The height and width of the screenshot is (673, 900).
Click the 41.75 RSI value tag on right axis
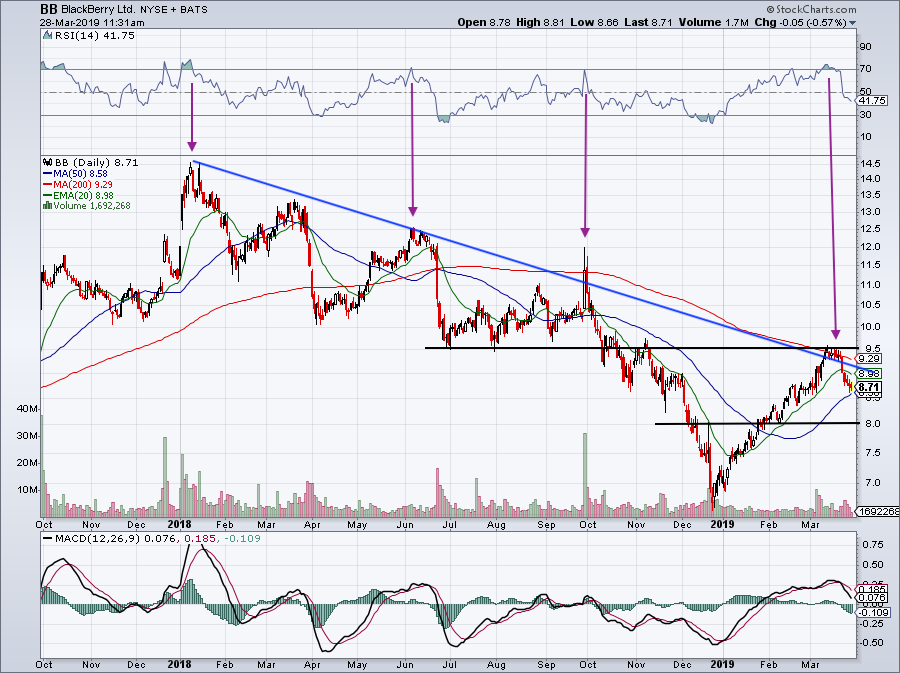871,100
